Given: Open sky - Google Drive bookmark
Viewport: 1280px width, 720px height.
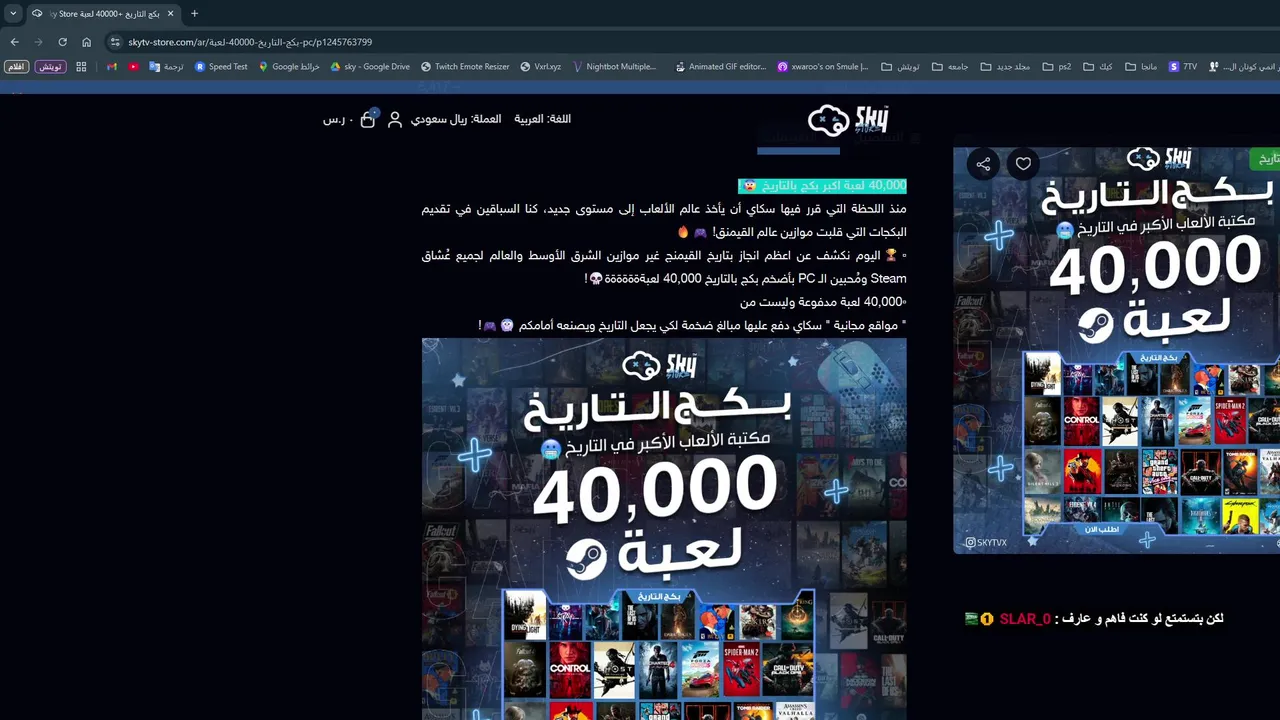Looking at the screenshot, I should 370,67.
